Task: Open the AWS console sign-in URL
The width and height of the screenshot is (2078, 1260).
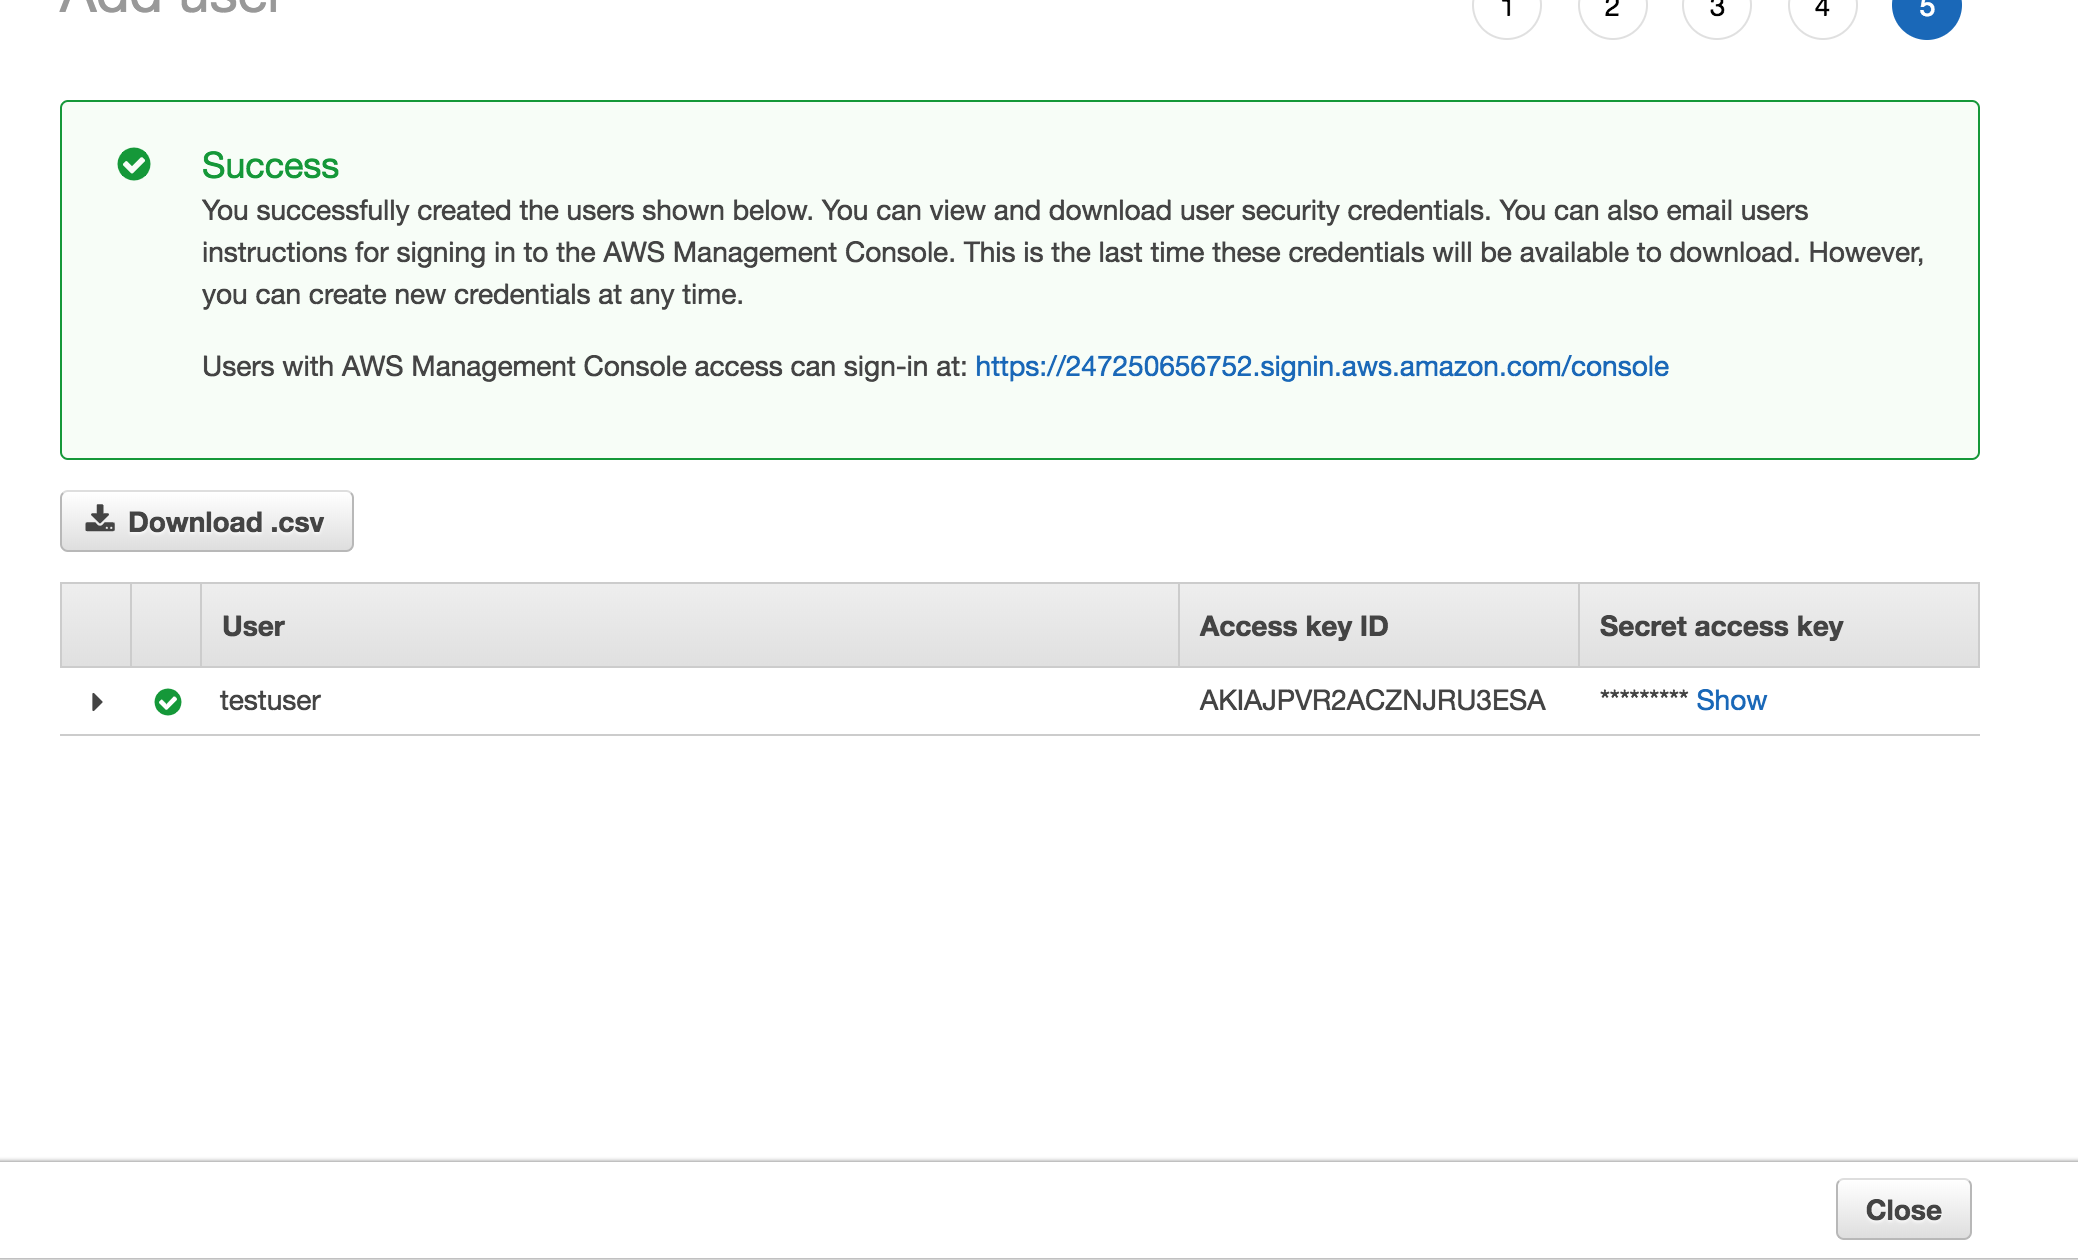Action: coord(1321,366)
